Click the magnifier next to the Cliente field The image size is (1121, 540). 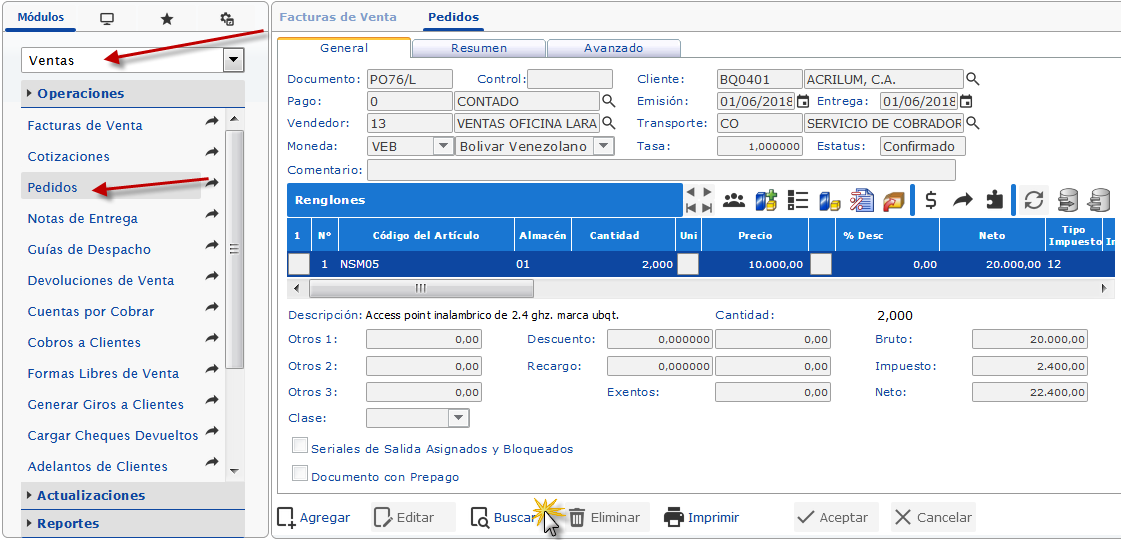click(x=972, y=79)
